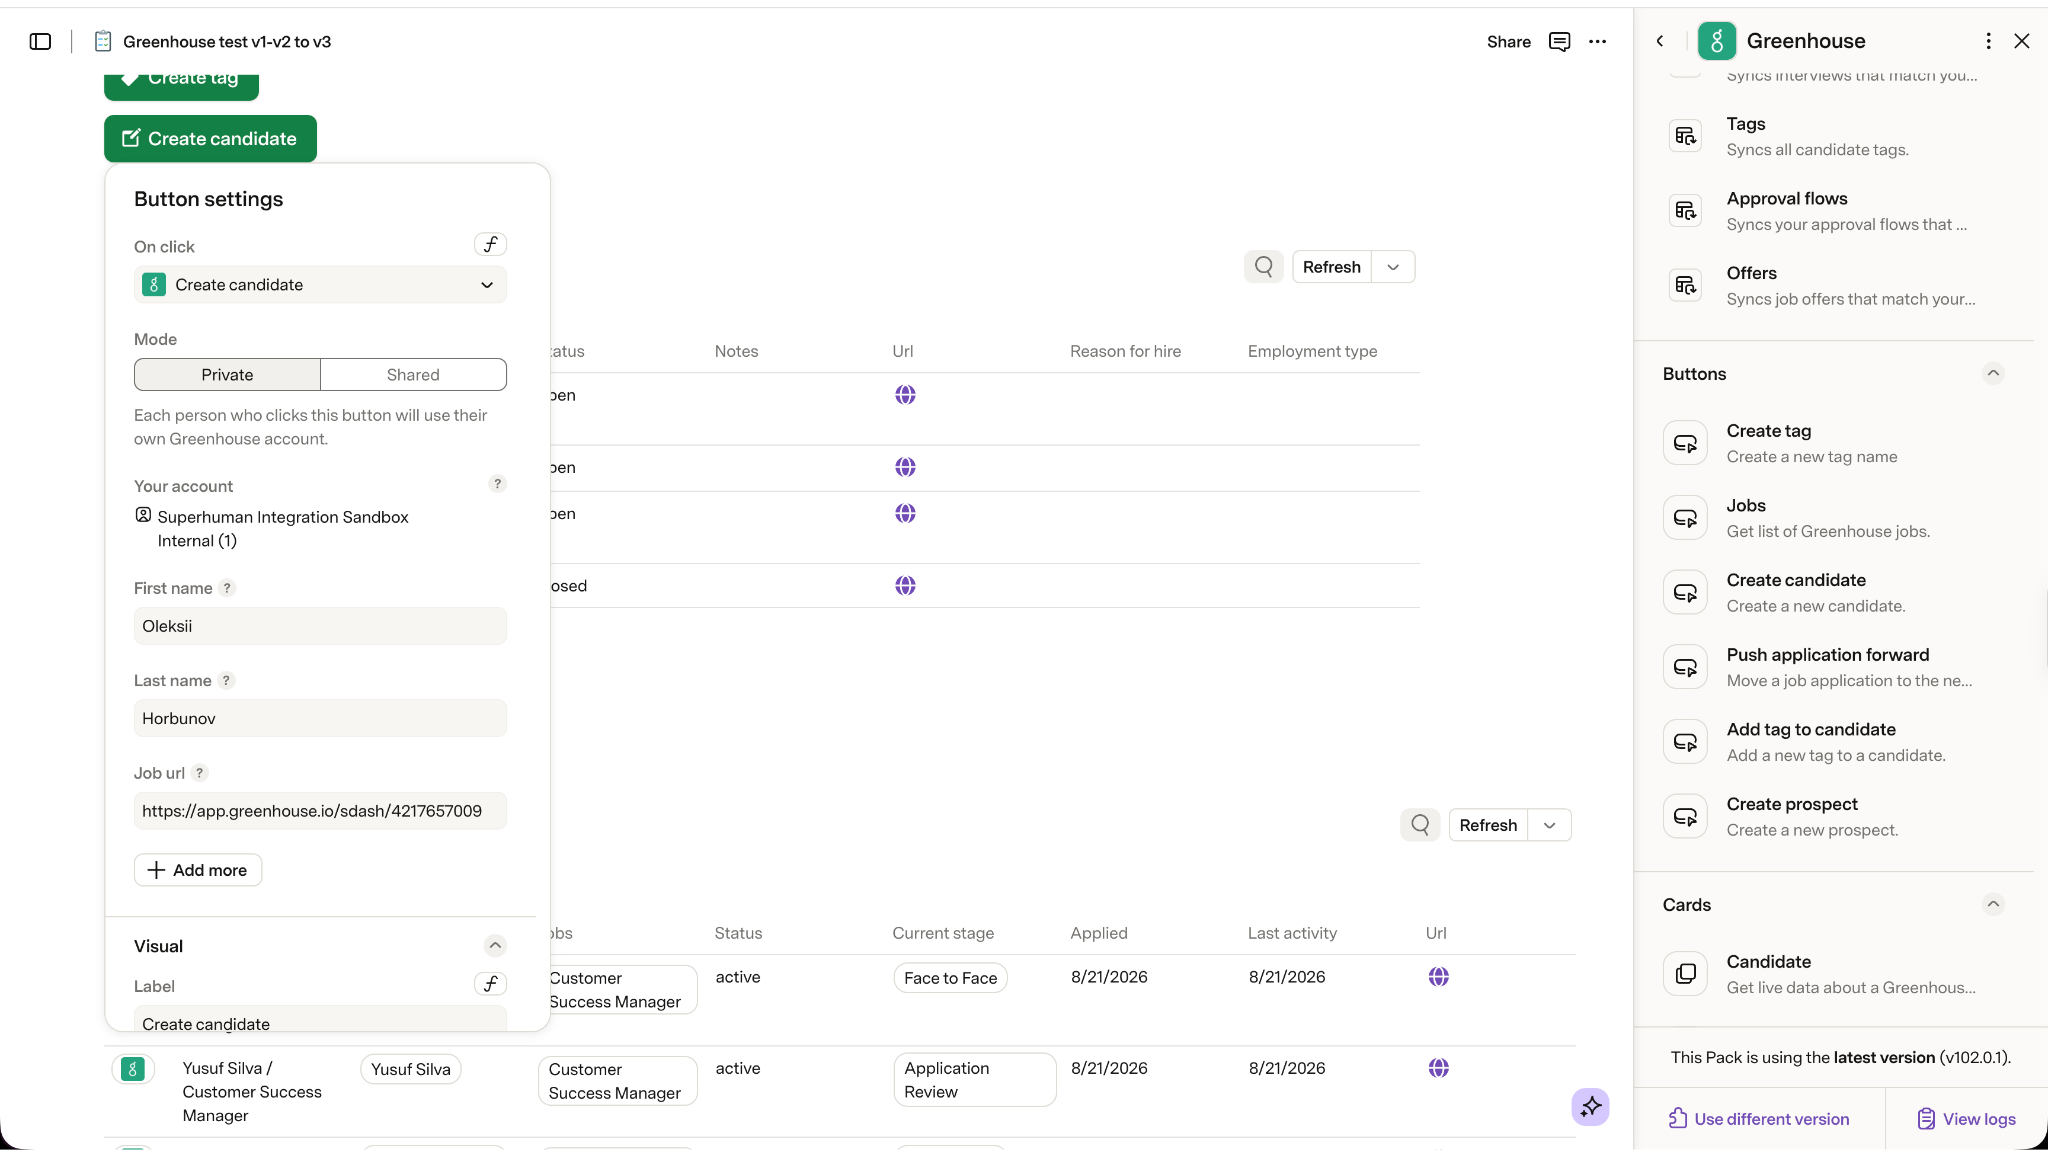Open the On click formula editor

pyautogui.click(x=490, y=245)
